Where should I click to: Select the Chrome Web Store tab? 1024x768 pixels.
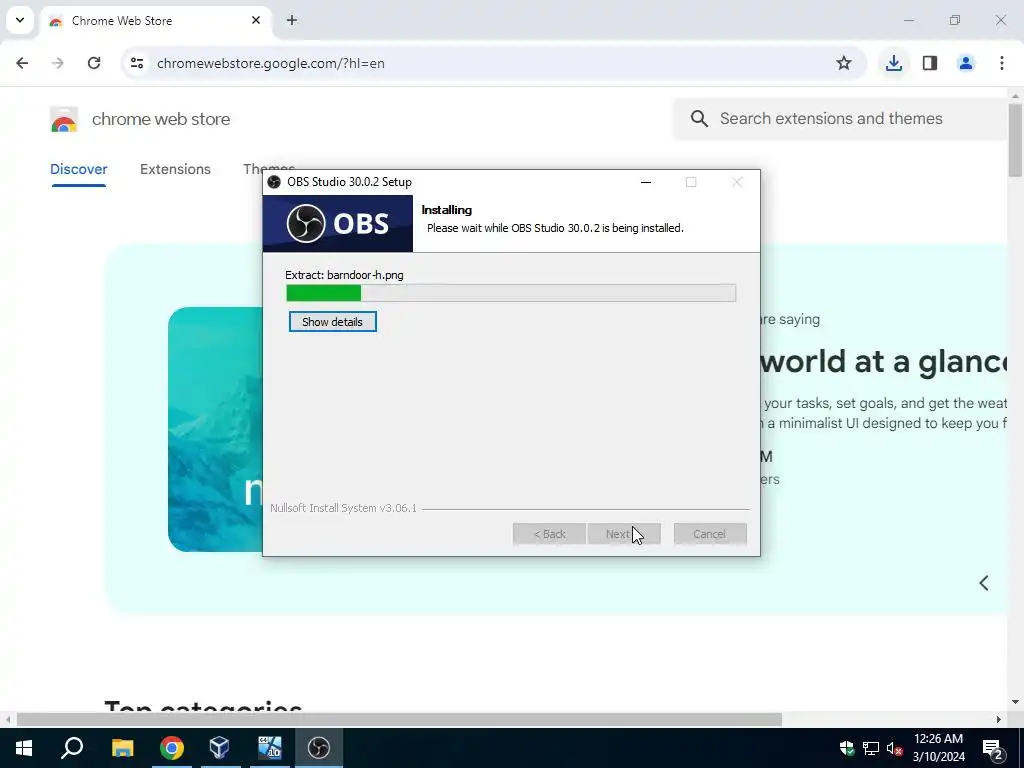(155, 21)
